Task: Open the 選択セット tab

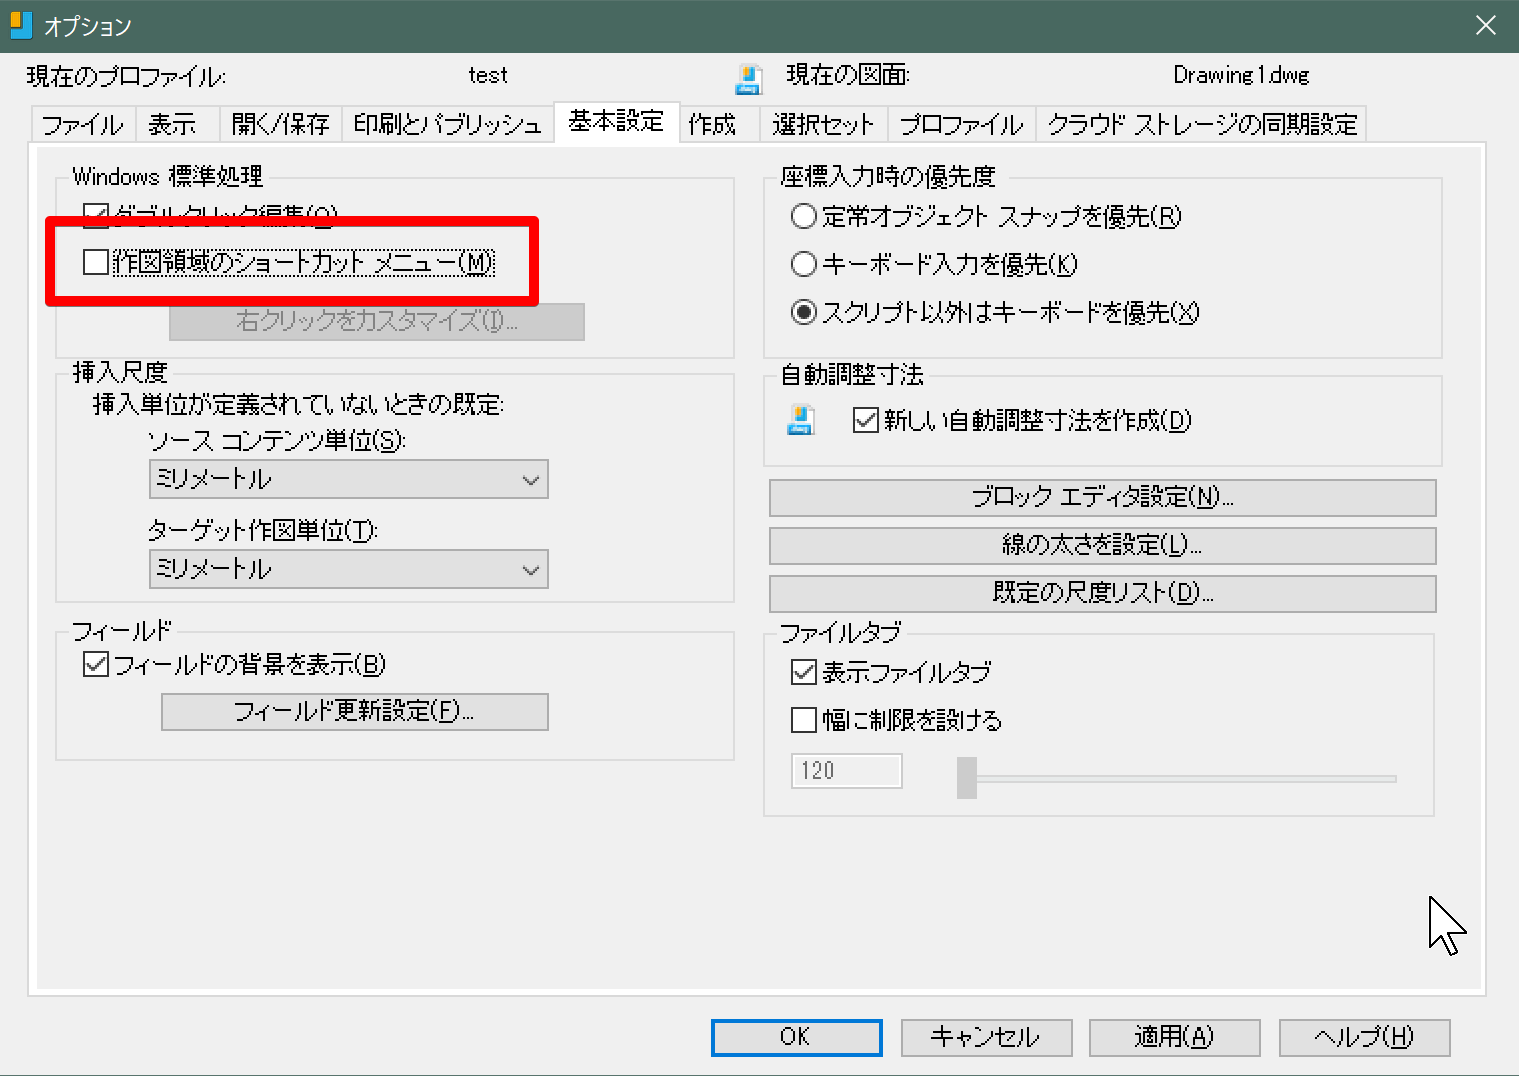Action: pyautogui.click(x=823, y=124)
